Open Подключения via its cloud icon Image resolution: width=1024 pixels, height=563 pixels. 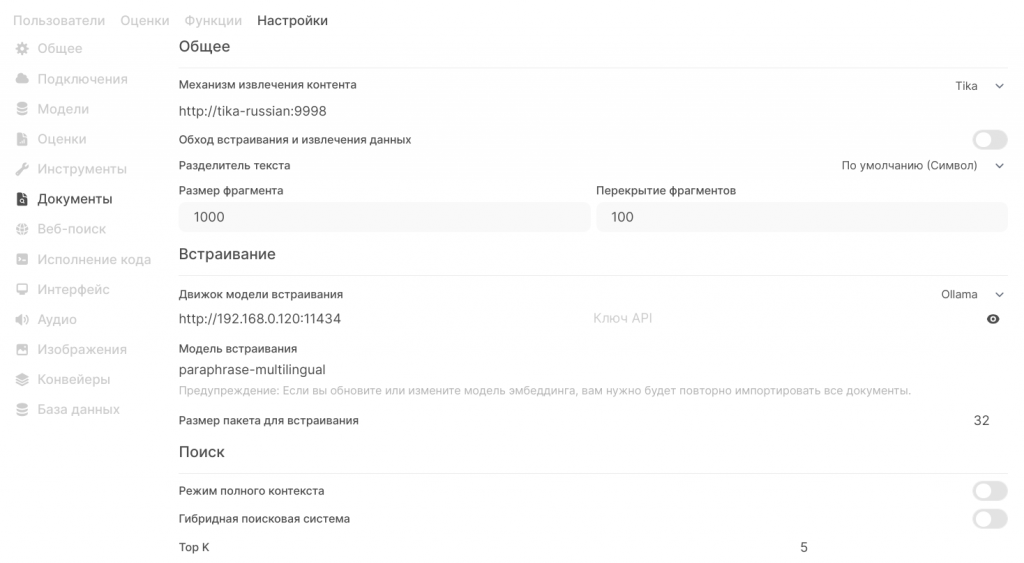22,79
